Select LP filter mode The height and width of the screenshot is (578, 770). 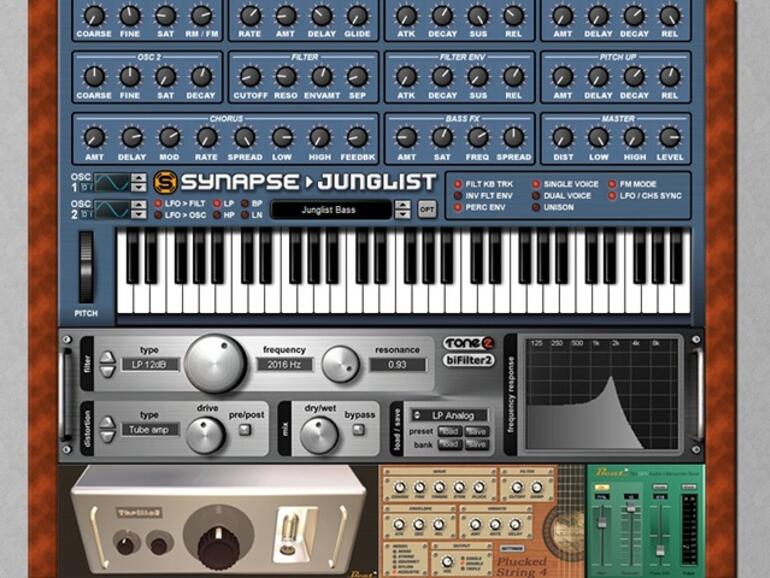pos(217,204)
